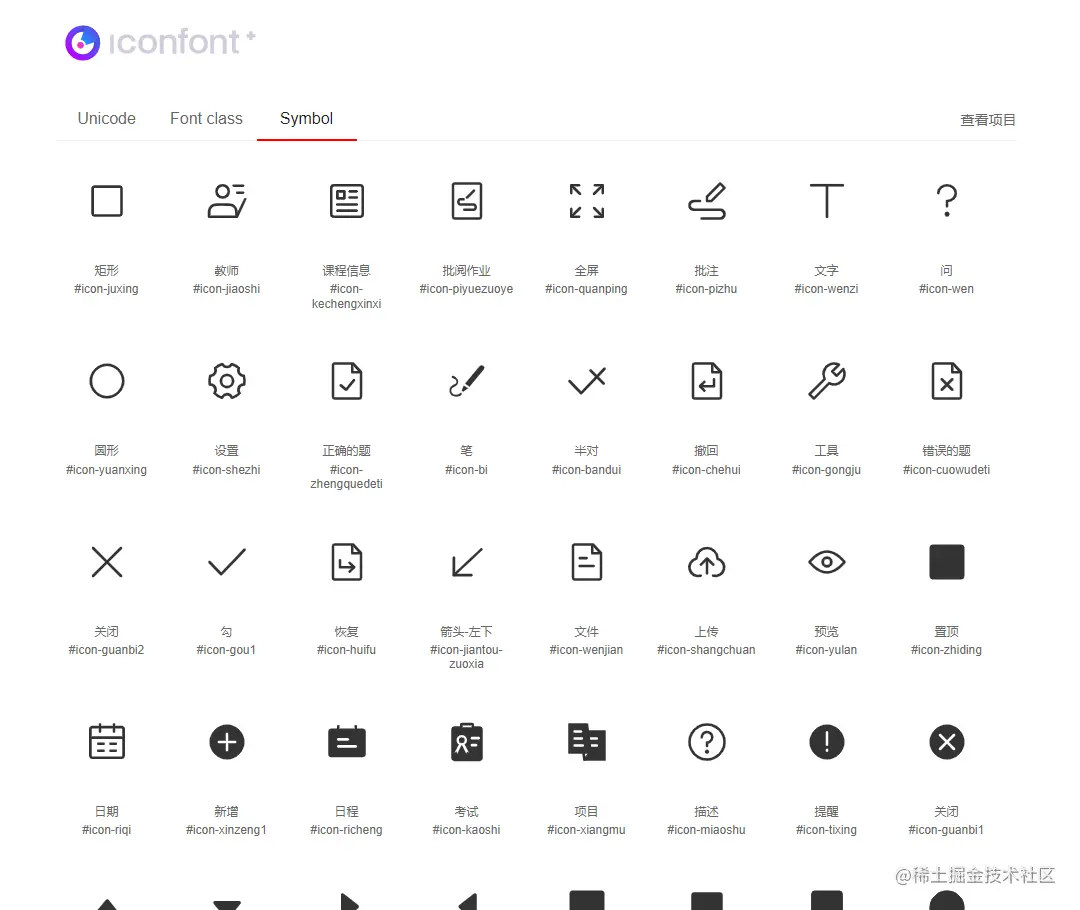This screenshot has width=1080, height=910.
Task: Click the project icon-xiangmu icon
Action: pyautogui.click(x=587, y=742)
